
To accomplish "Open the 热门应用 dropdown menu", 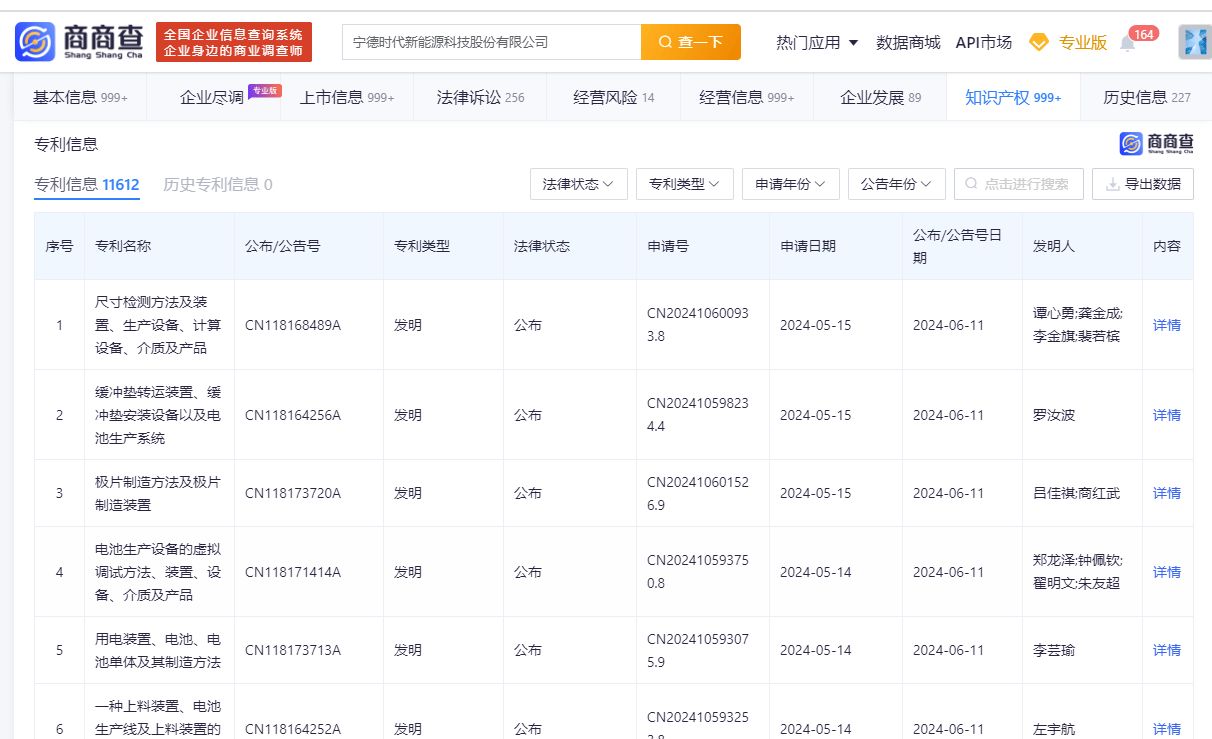I will click(x=817, y=42).
